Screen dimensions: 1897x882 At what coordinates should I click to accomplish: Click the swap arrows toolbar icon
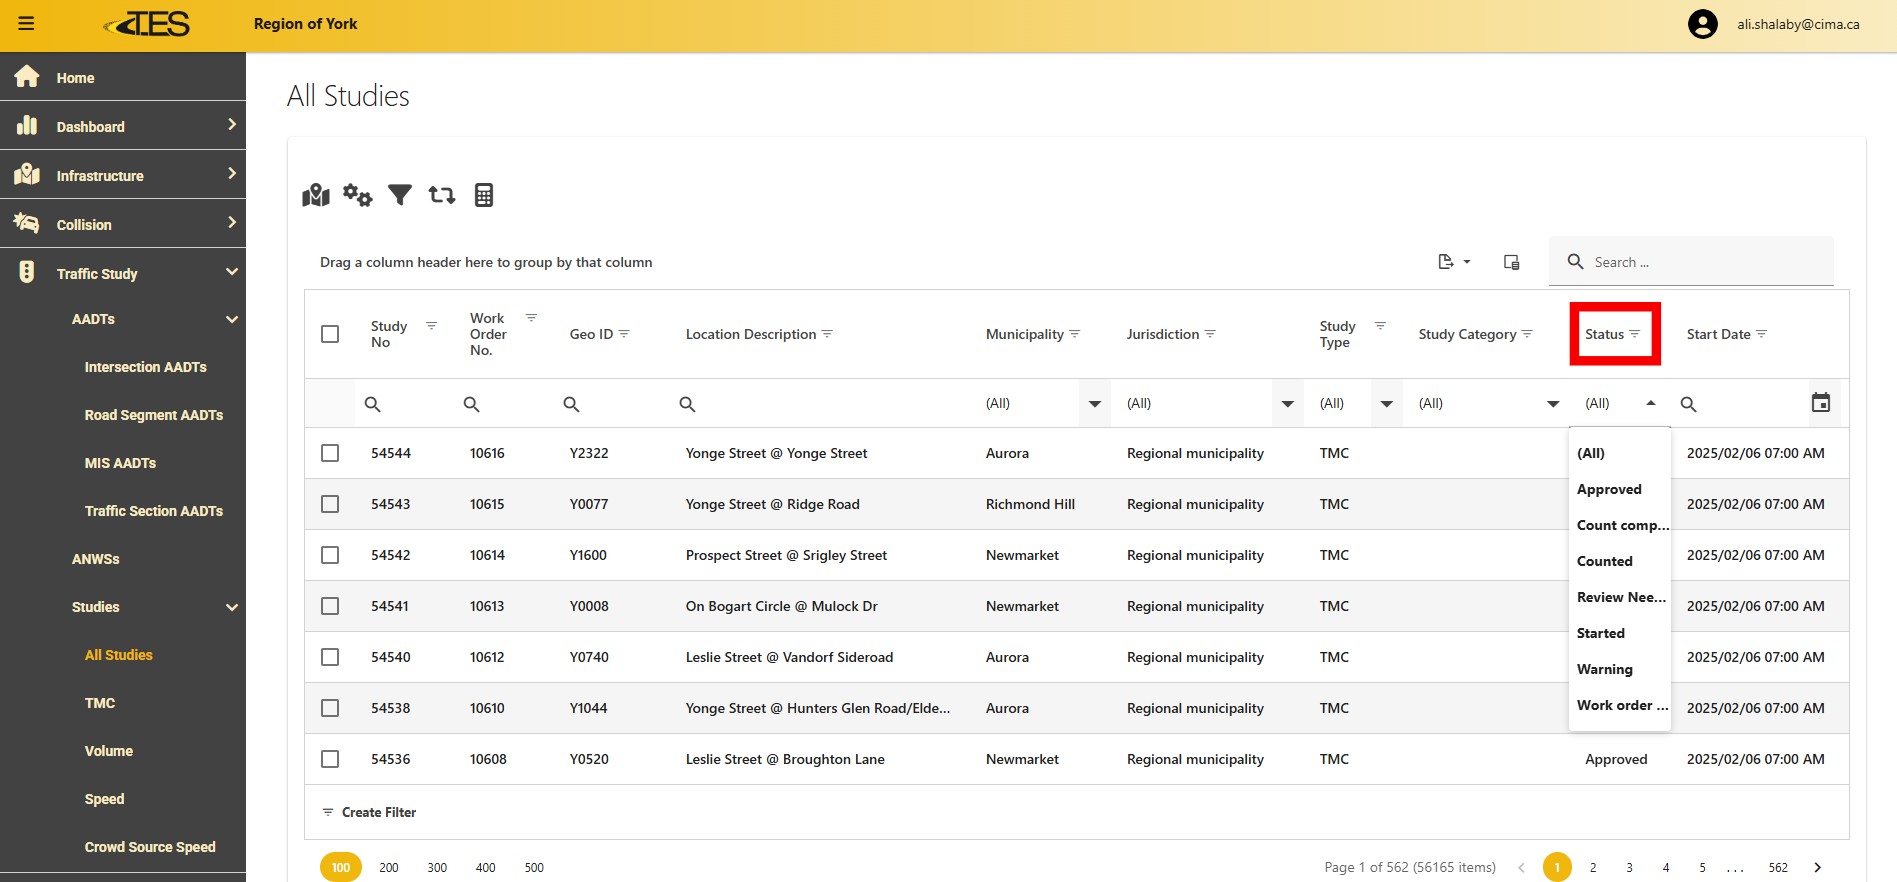tap(441, 195)
